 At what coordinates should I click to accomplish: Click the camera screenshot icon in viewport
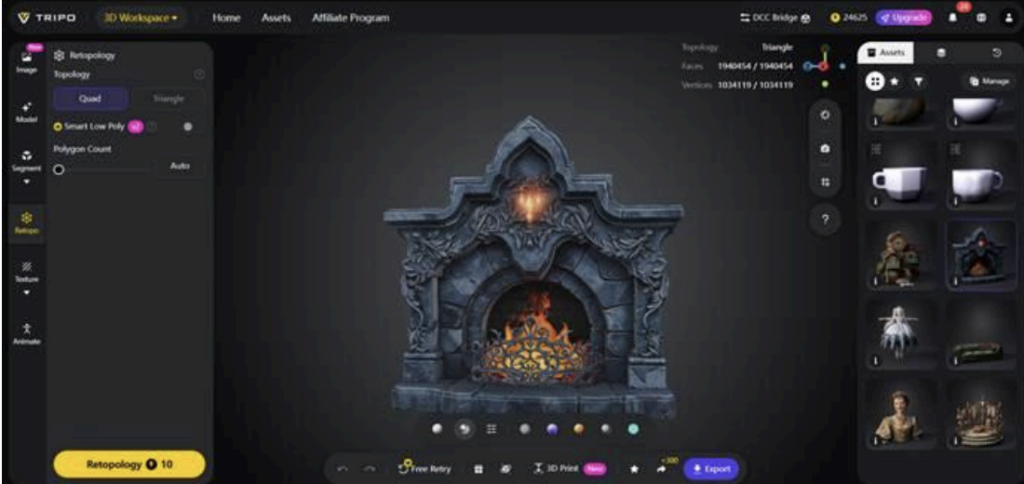coord(825,149)
